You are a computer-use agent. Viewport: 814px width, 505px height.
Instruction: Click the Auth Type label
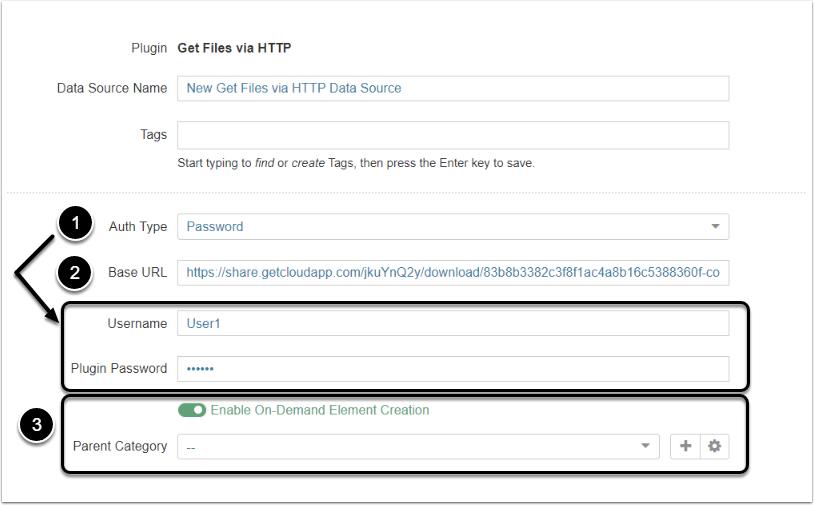click(138, 227)
